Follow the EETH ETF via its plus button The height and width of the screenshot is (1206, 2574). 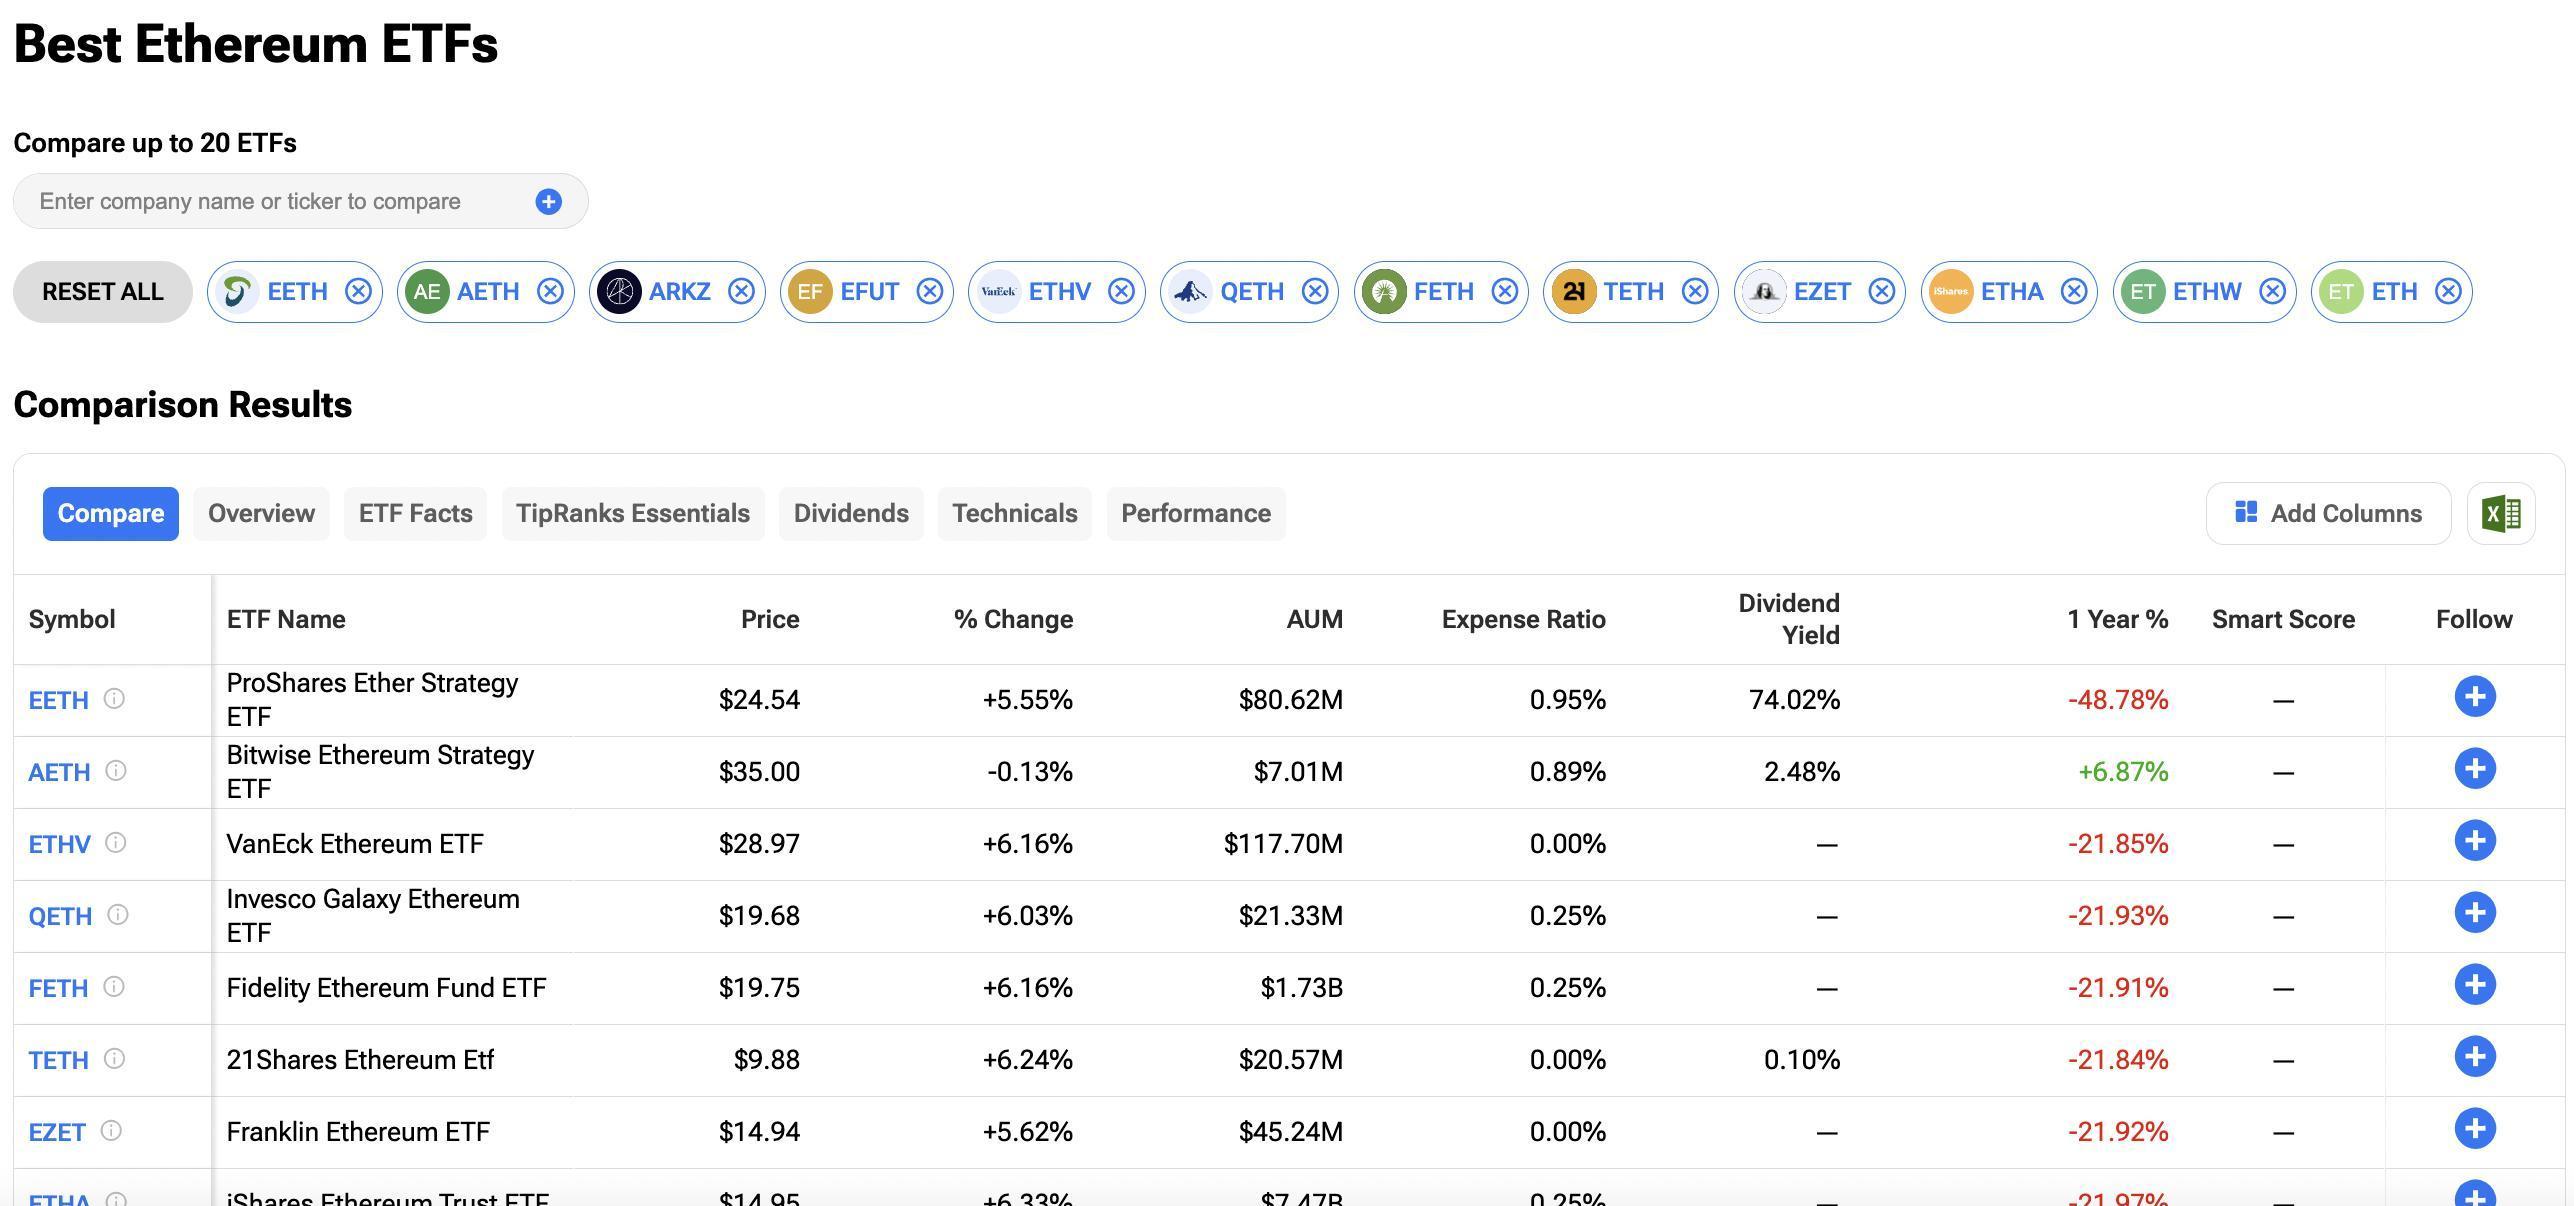tap(2475, 698)
